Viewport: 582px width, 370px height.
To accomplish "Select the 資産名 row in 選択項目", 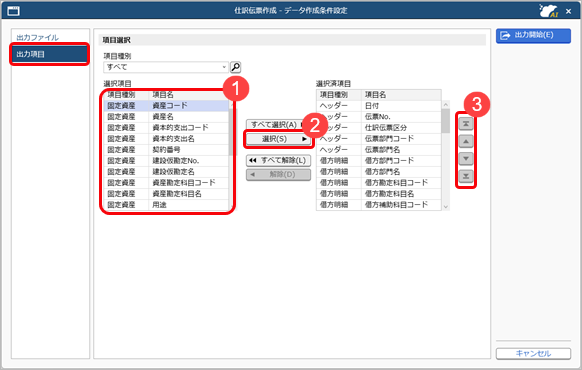I will click(x=166, y=117).
